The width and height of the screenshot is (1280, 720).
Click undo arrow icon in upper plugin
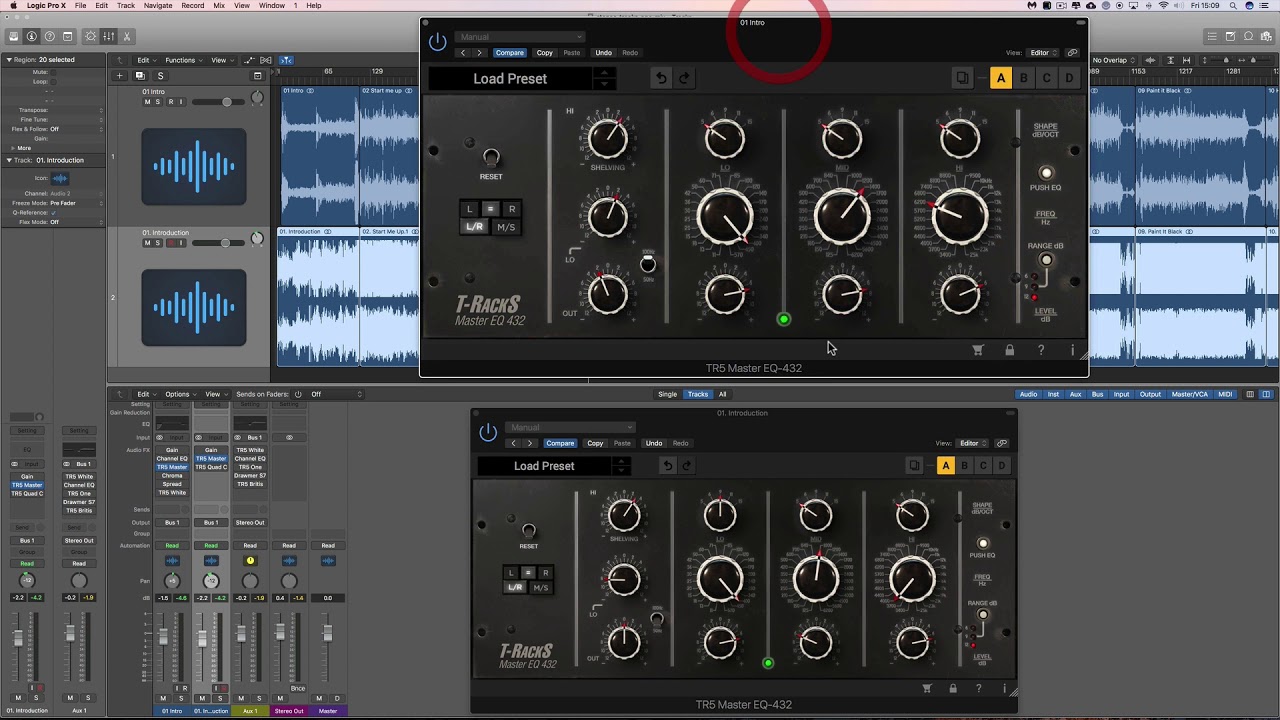(661, 78)
